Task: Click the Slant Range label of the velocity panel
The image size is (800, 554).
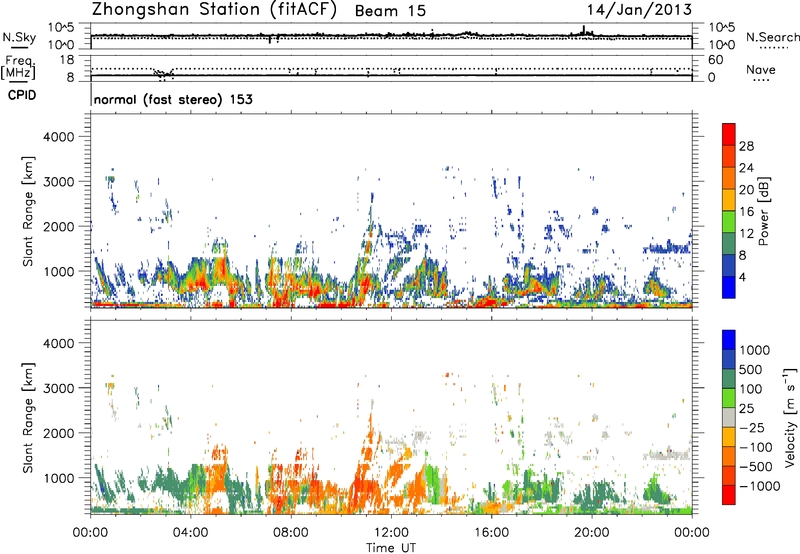Action: point(28,418)
